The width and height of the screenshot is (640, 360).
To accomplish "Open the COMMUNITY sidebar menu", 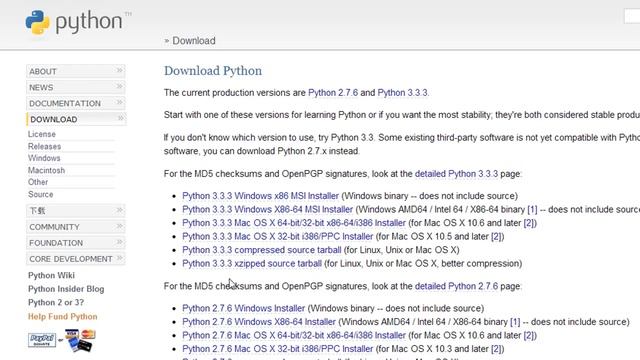I will (76, 227).
